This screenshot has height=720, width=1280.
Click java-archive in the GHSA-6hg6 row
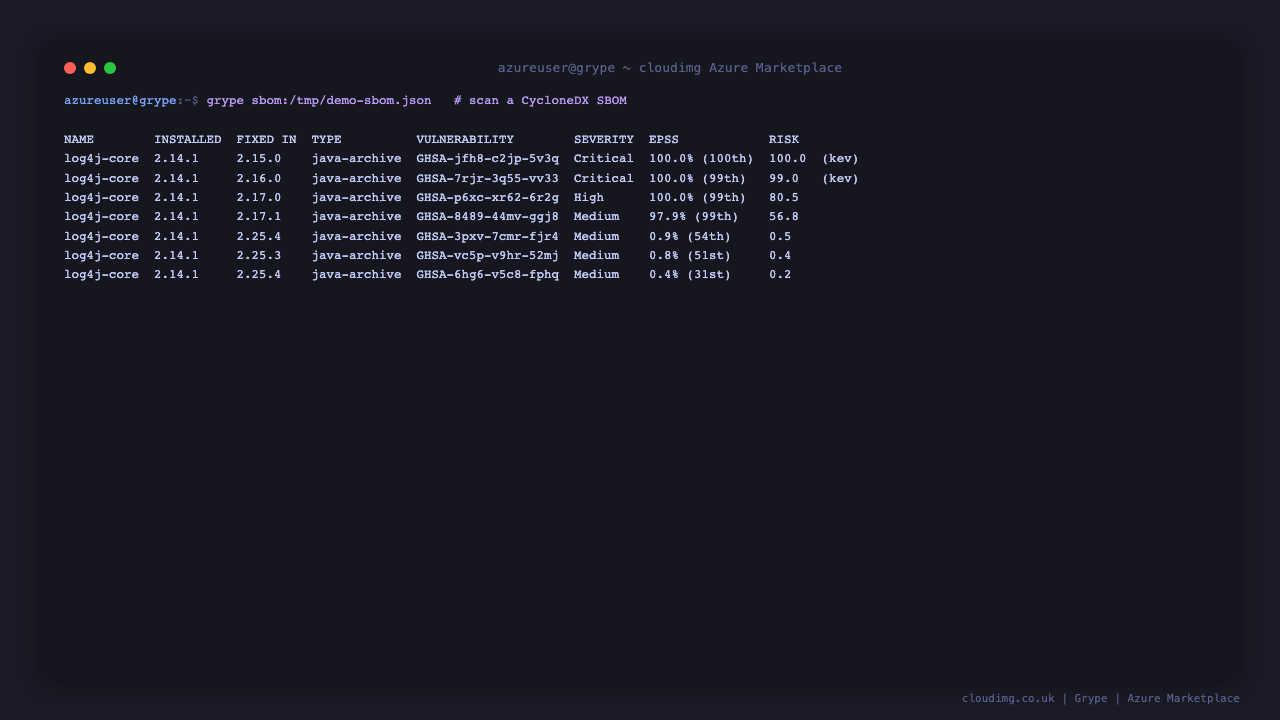point(357,275)
